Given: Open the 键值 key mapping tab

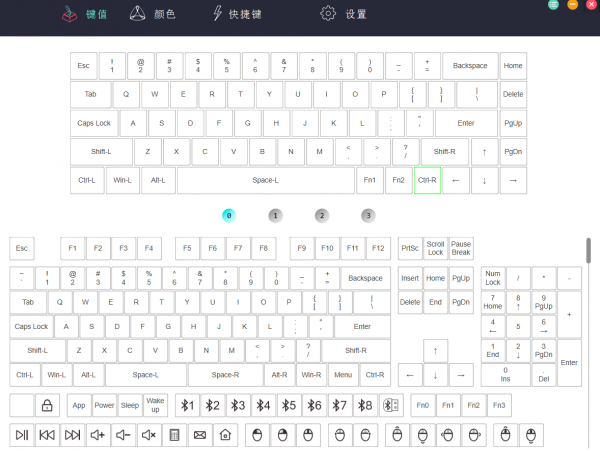Looking at the screenshot, I should click(84, 14).
